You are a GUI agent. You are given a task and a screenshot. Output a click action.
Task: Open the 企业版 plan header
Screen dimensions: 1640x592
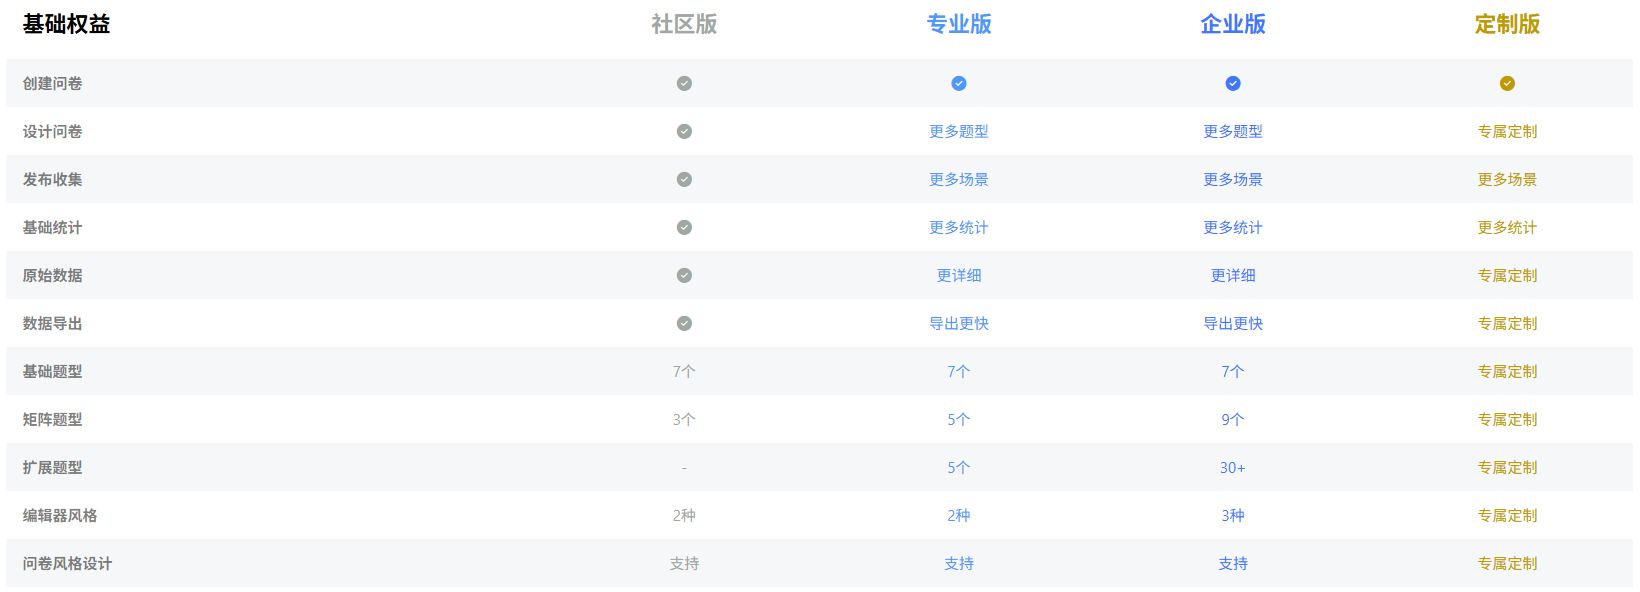[x=1232, y=24]
